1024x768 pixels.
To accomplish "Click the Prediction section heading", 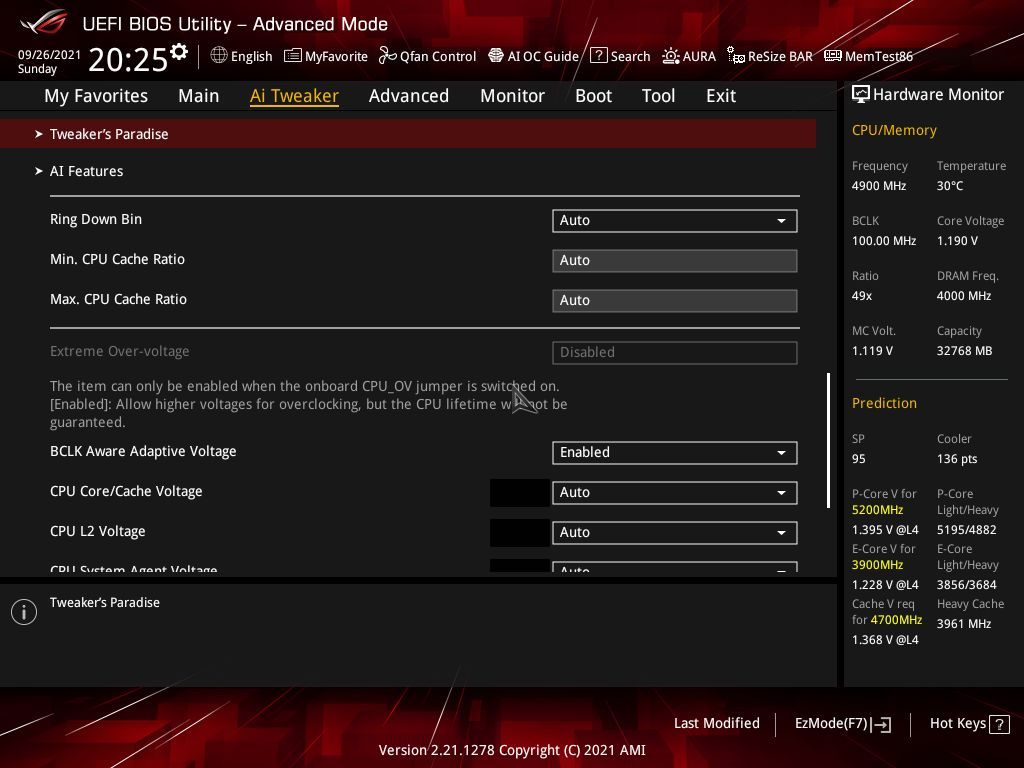I will 884,403.
